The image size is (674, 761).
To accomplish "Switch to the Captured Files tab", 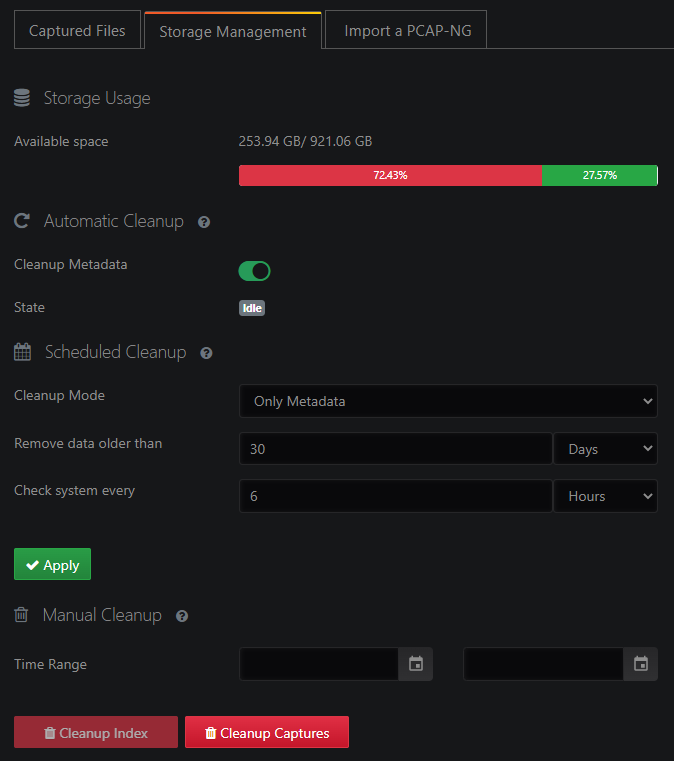I will tap(77, 30).
